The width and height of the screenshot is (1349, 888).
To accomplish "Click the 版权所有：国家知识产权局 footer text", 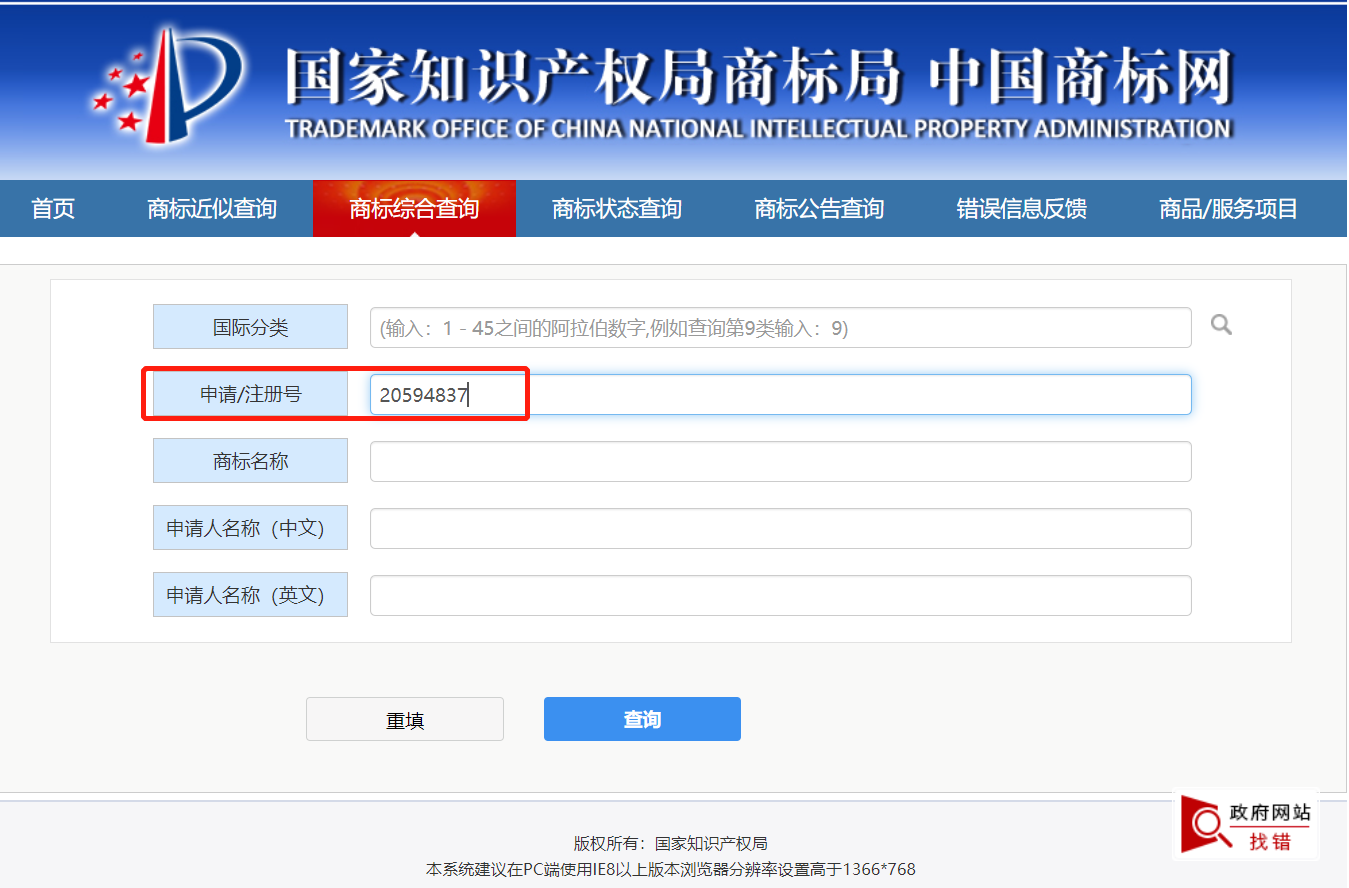I will pyautogui.click(x=670, y=843).
